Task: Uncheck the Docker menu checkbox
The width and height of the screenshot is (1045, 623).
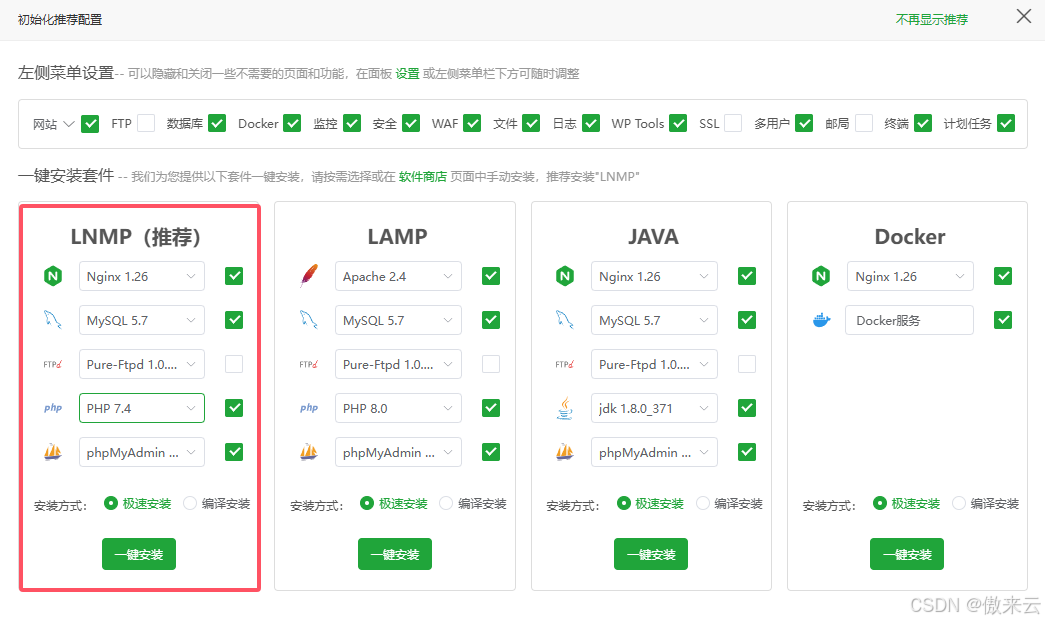Action: (x=292, y=123)
